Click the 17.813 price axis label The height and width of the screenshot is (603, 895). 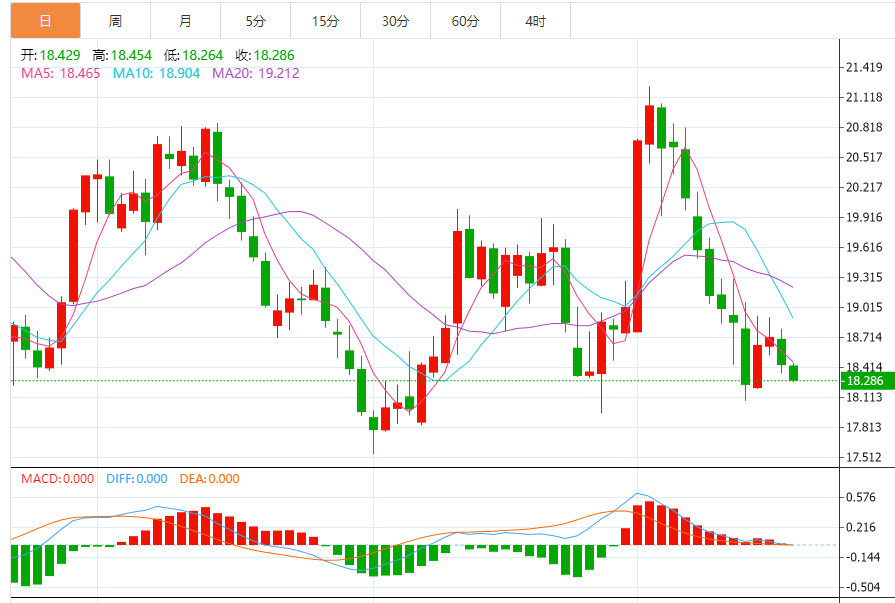pos(864,427)
